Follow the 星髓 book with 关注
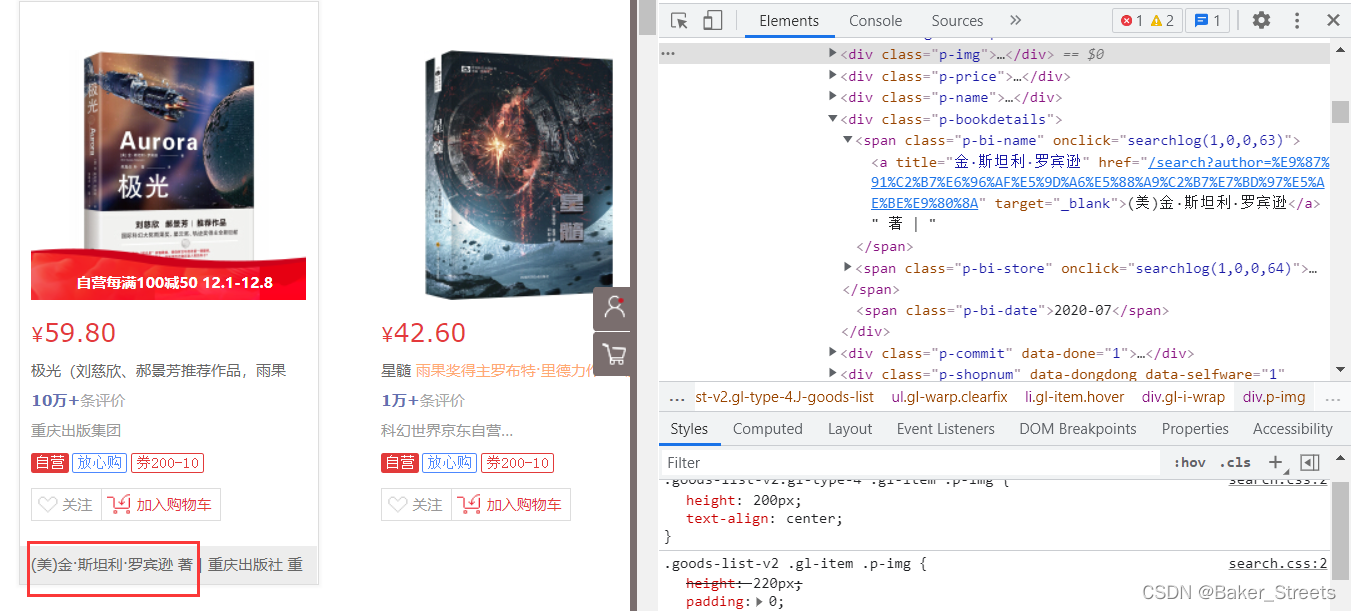The image size is (1351, 611). click(416, 505)
